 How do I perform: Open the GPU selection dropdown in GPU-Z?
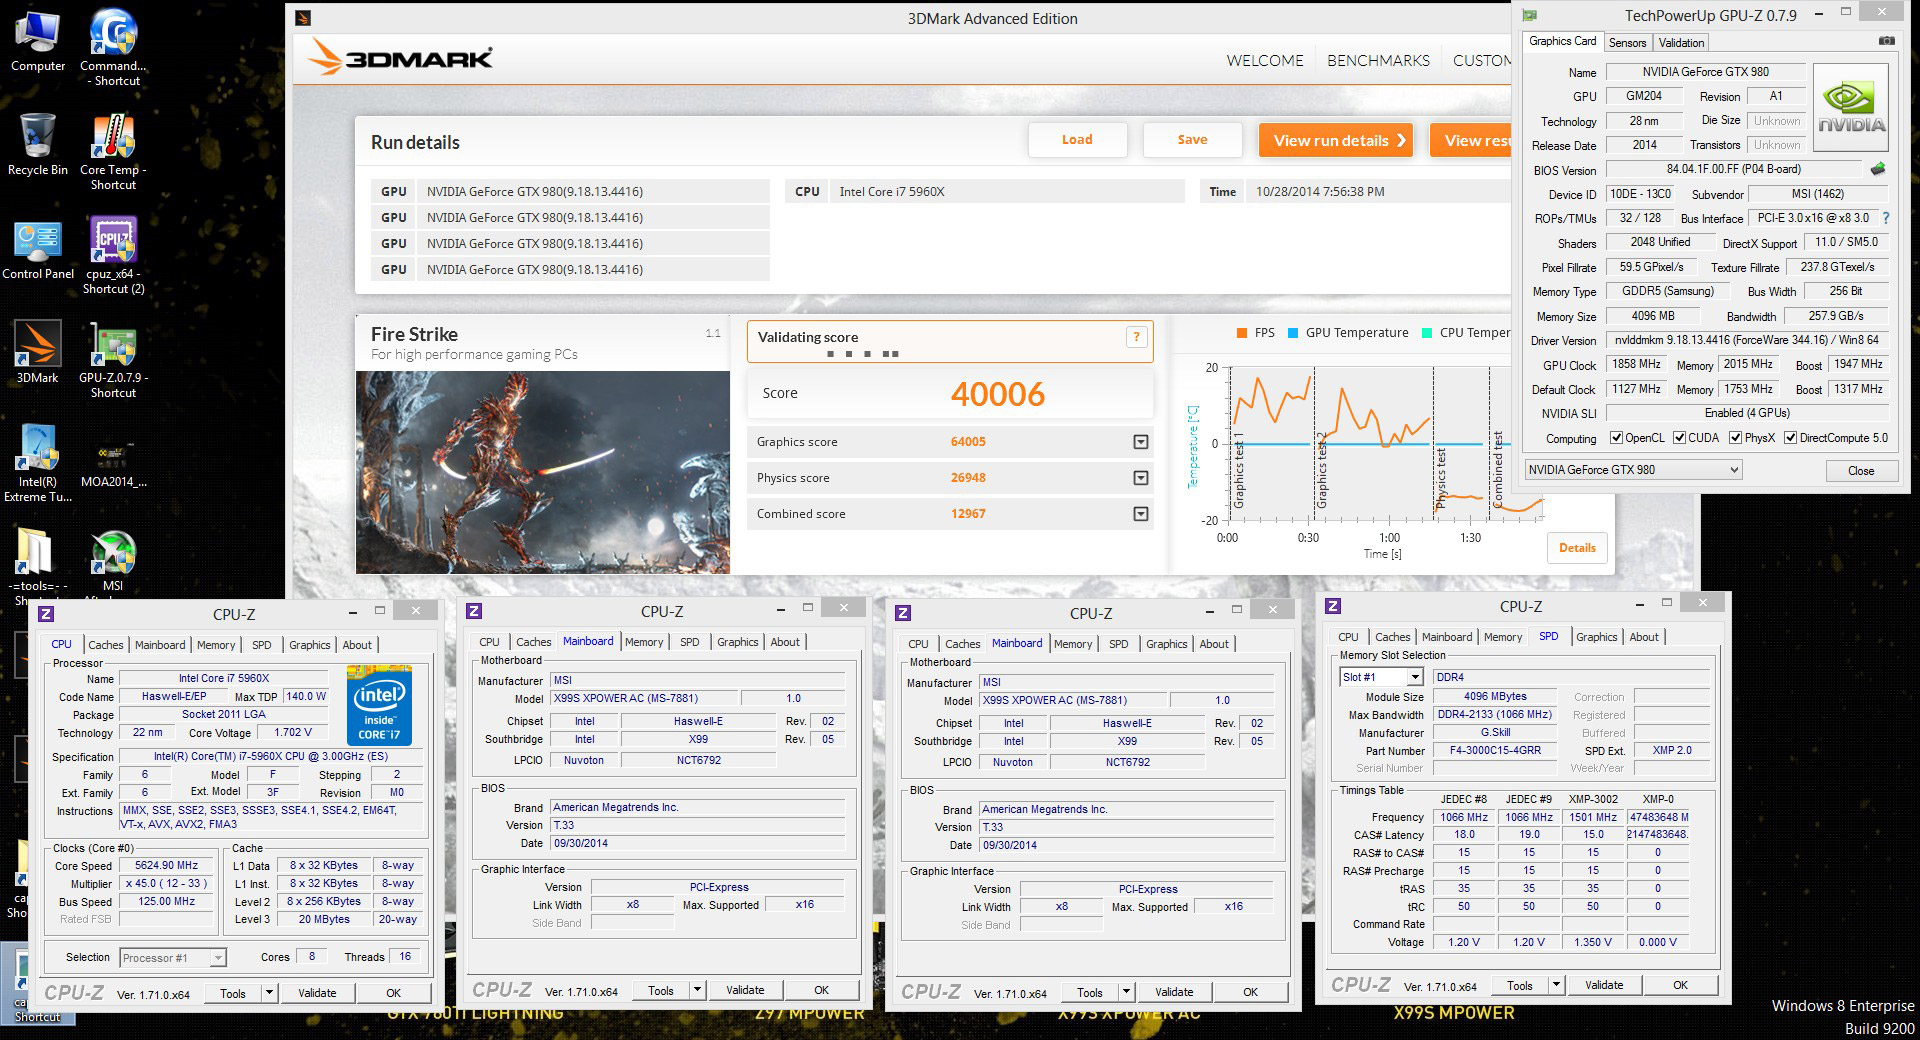[x=1633, y=470]
